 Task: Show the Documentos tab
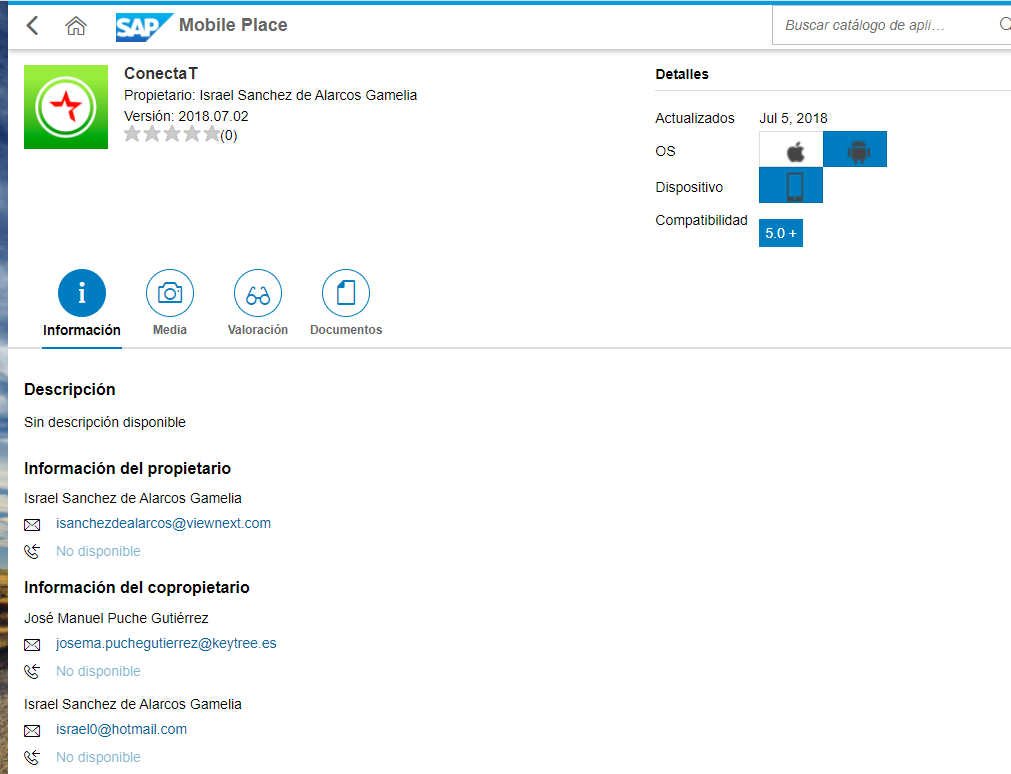click(x=346, y=294)
